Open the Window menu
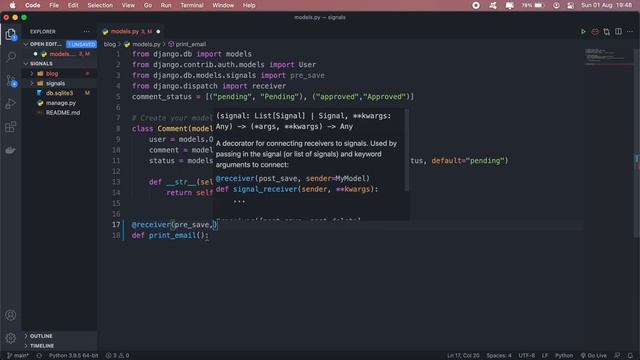Viewport: 640px width, 360px height. coord(223,5)
